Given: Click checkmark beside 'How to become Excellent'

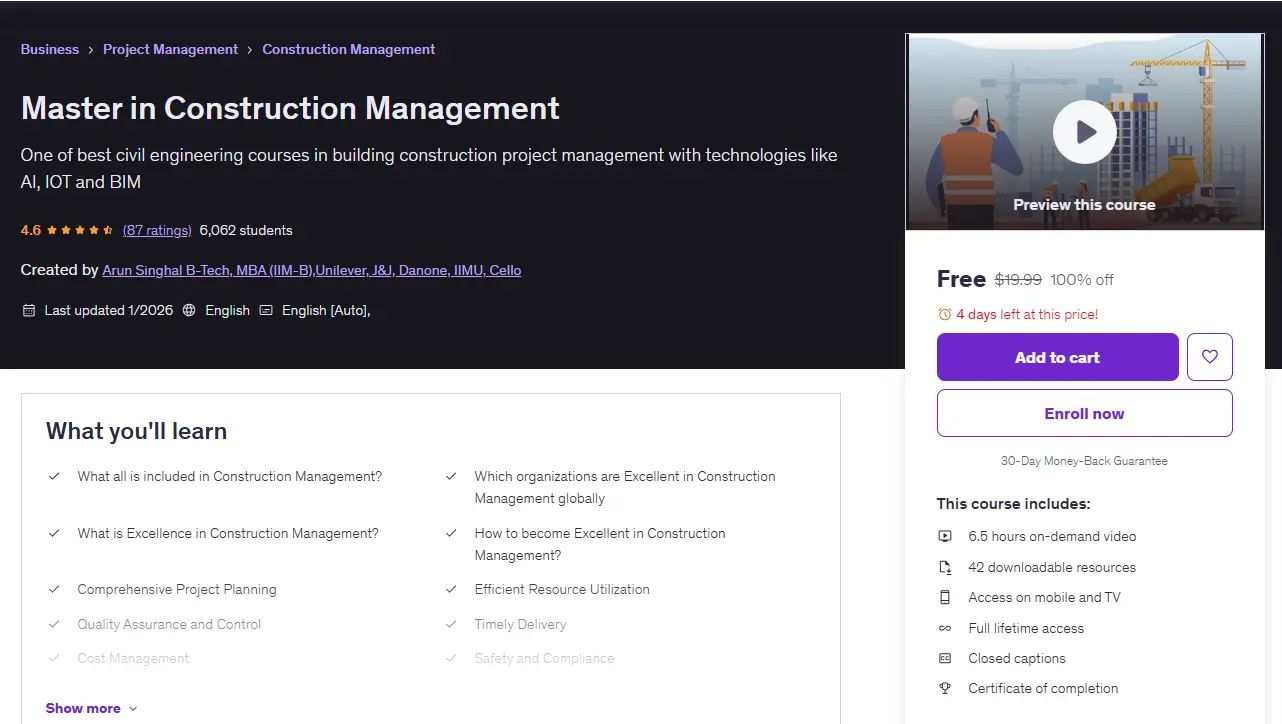Looking at the screenshot, I should pos(451,533).
